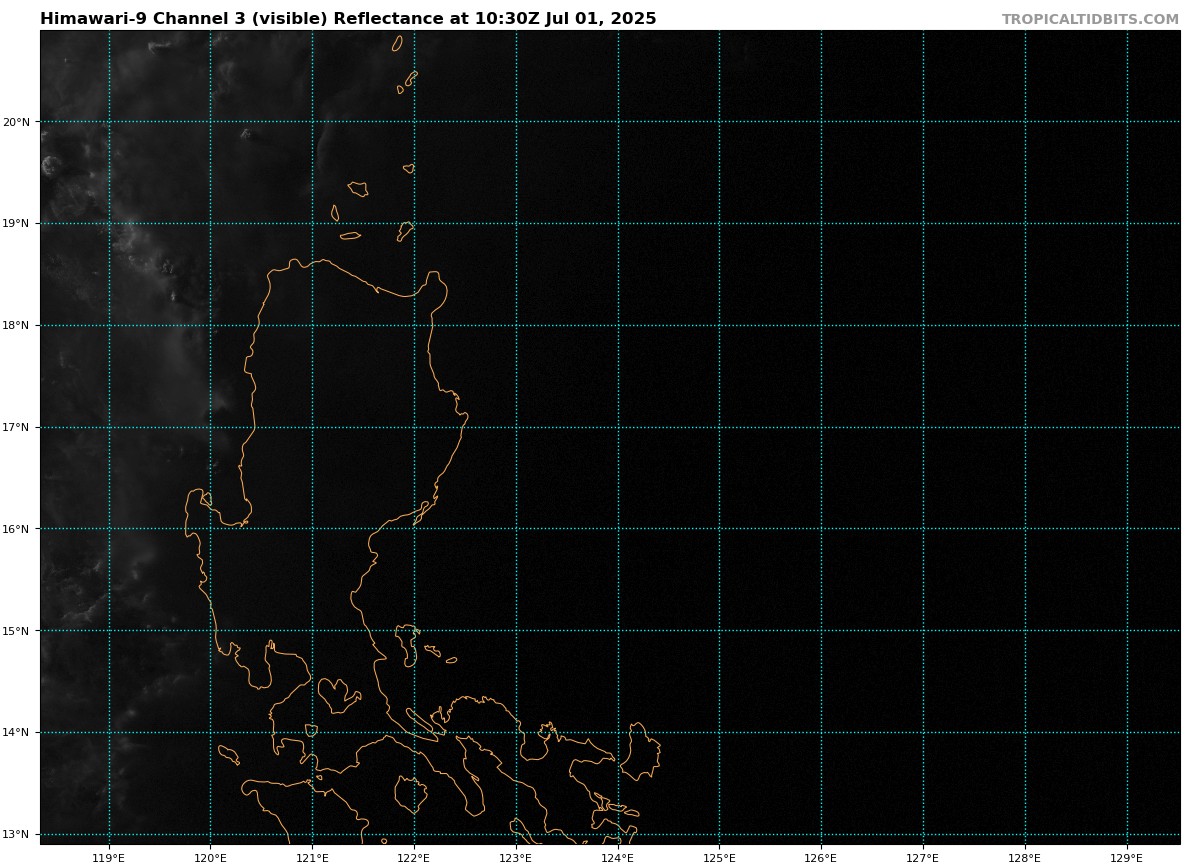Click the 128°E longitude label

click(1025, 857)
